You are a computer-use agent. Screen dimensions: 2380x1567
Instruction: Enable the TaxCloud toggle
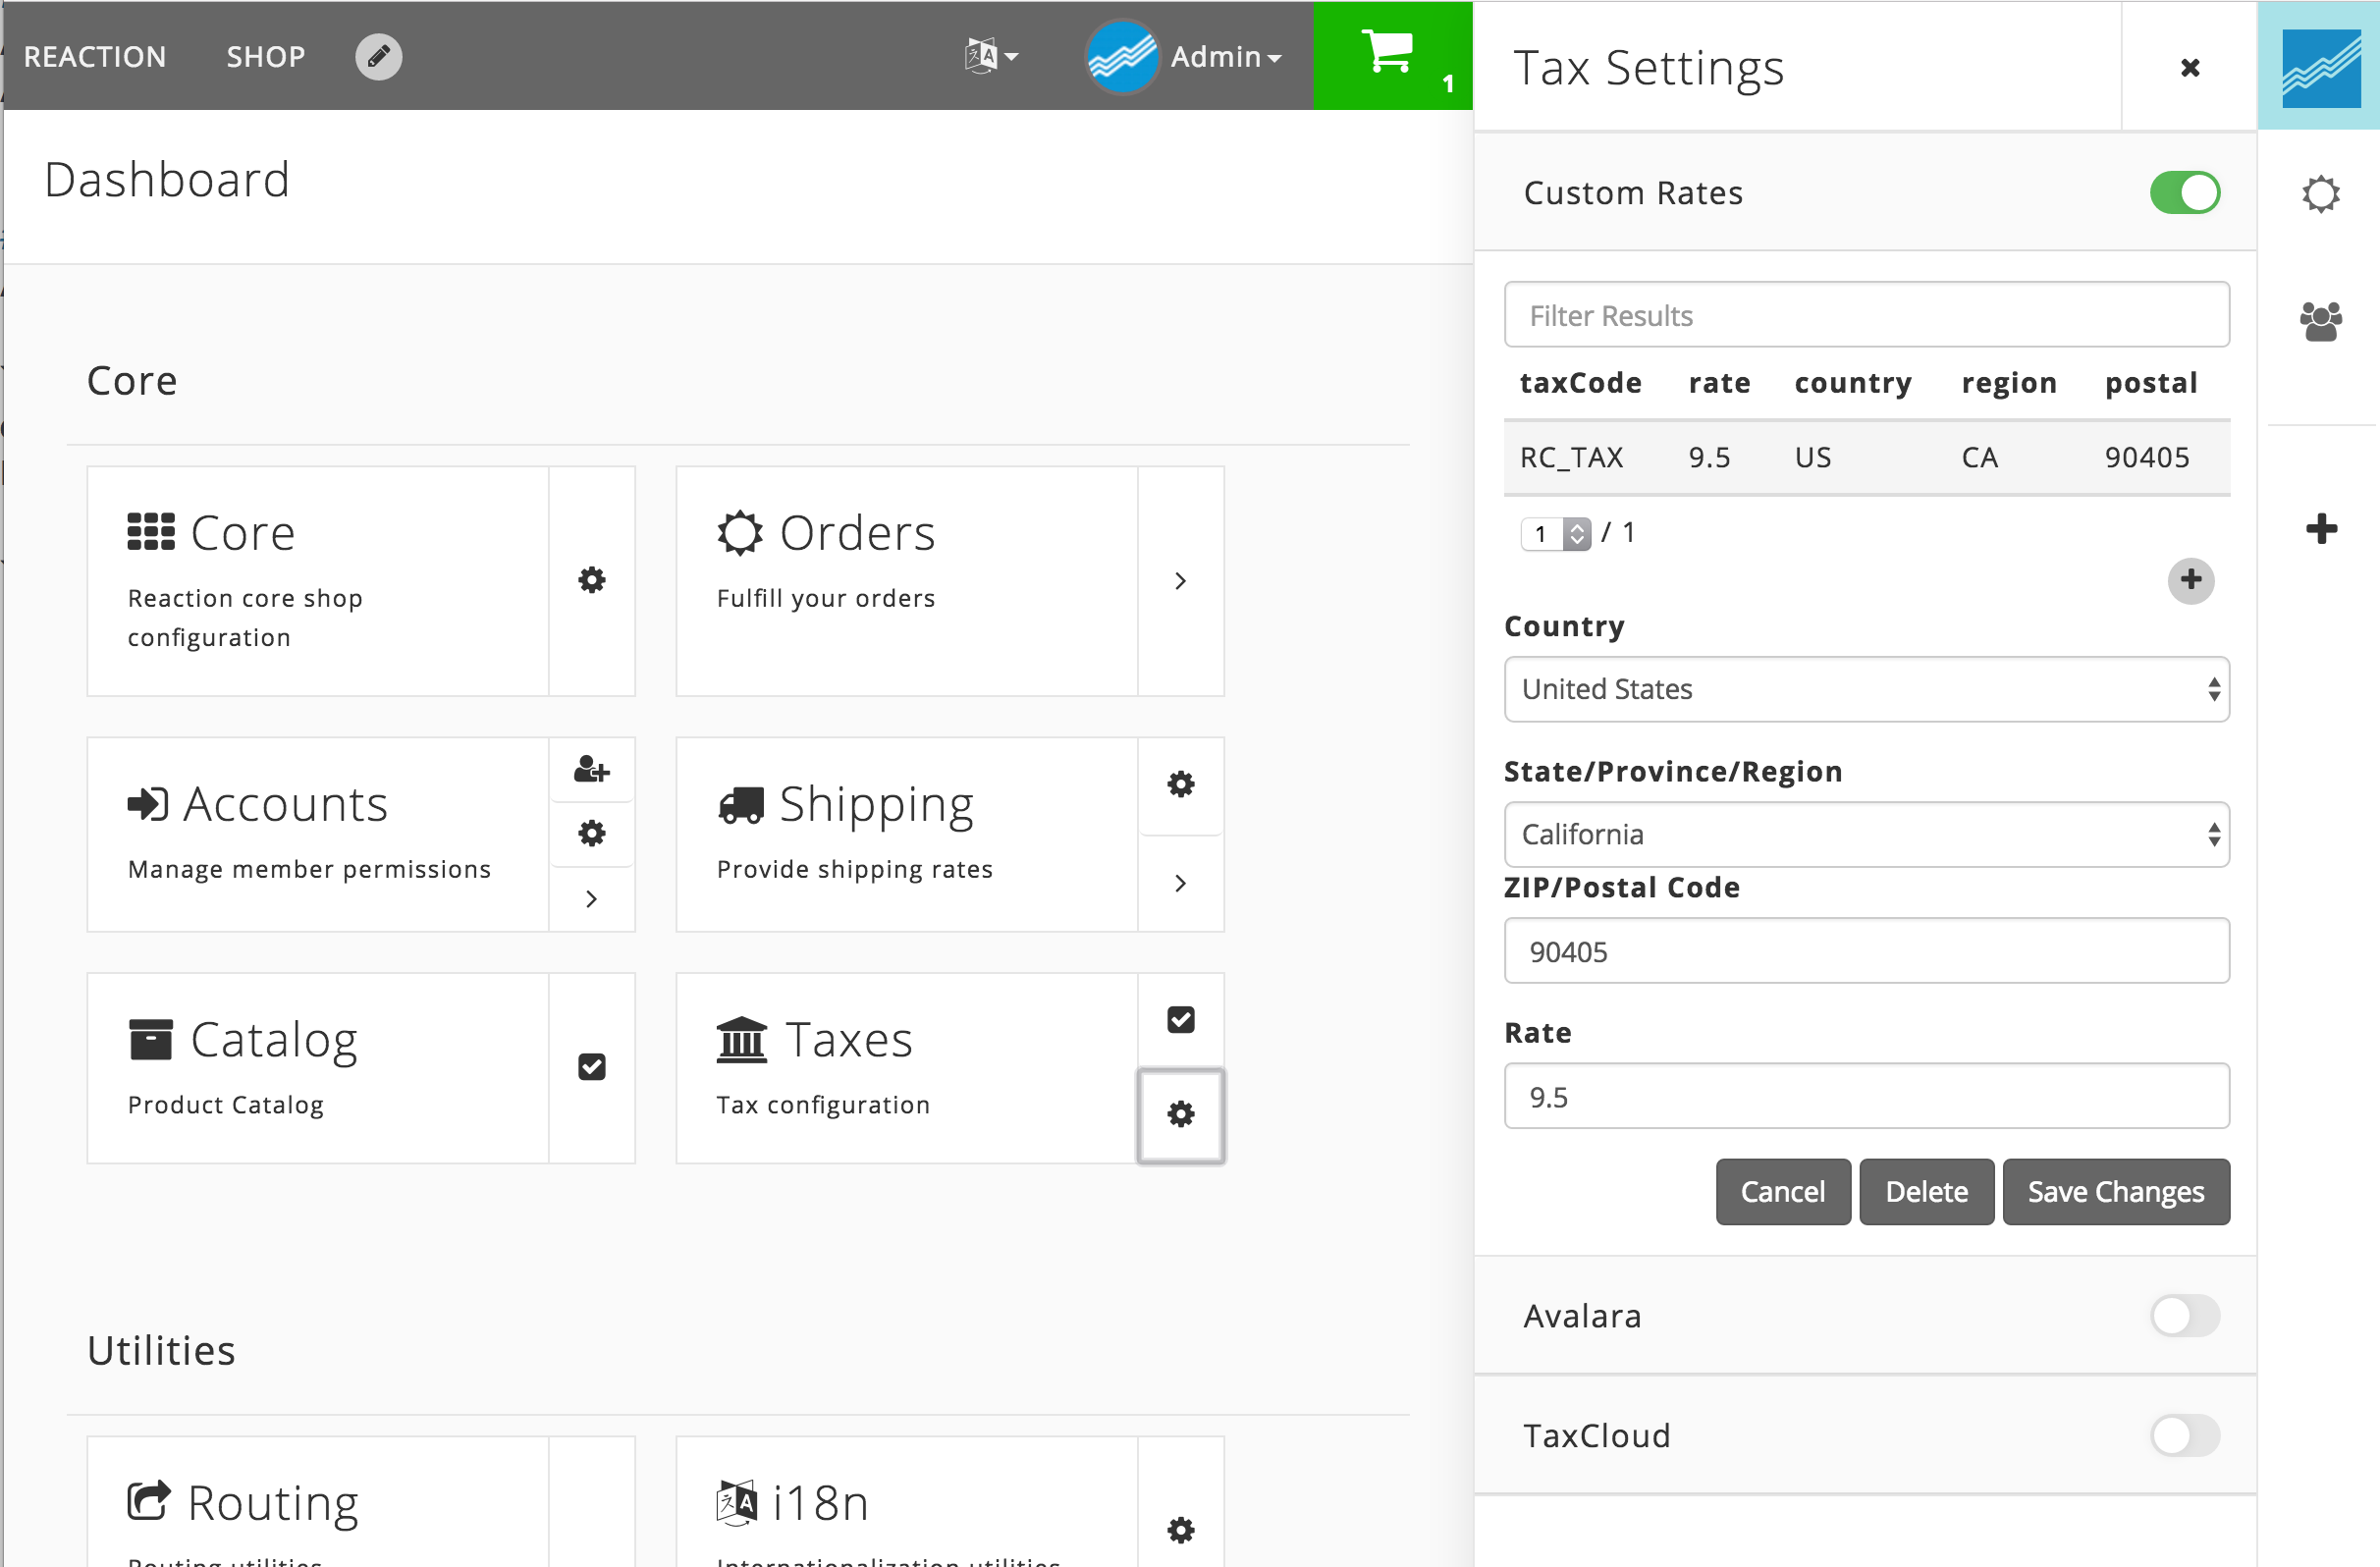[2184, 1436]
